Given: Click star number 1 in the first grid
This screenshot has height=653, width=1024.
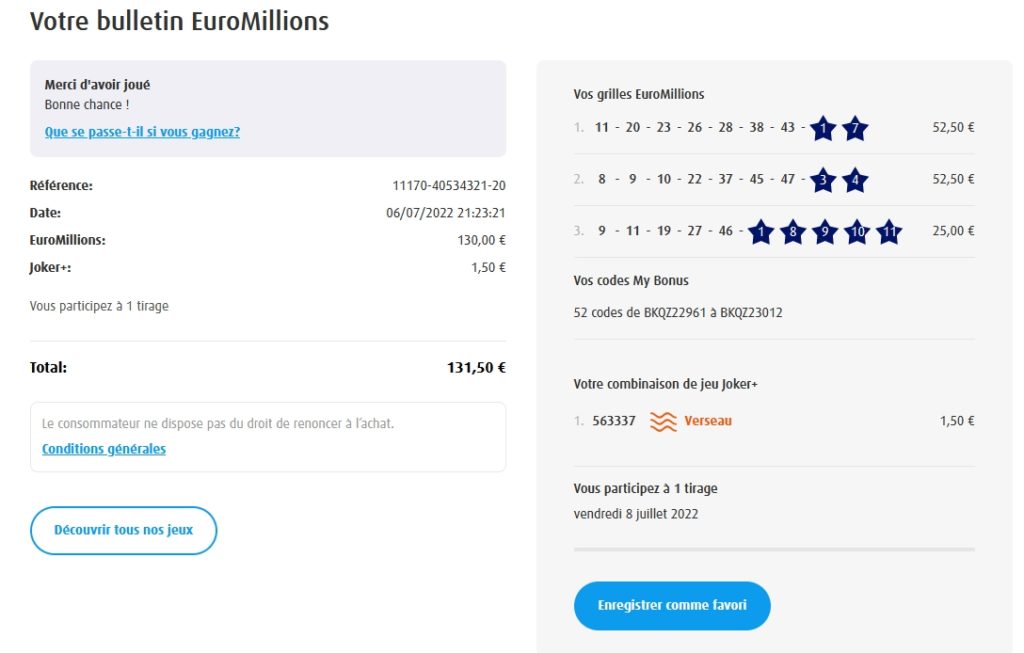Looking at the screenshot, I should tap(823, 128).
